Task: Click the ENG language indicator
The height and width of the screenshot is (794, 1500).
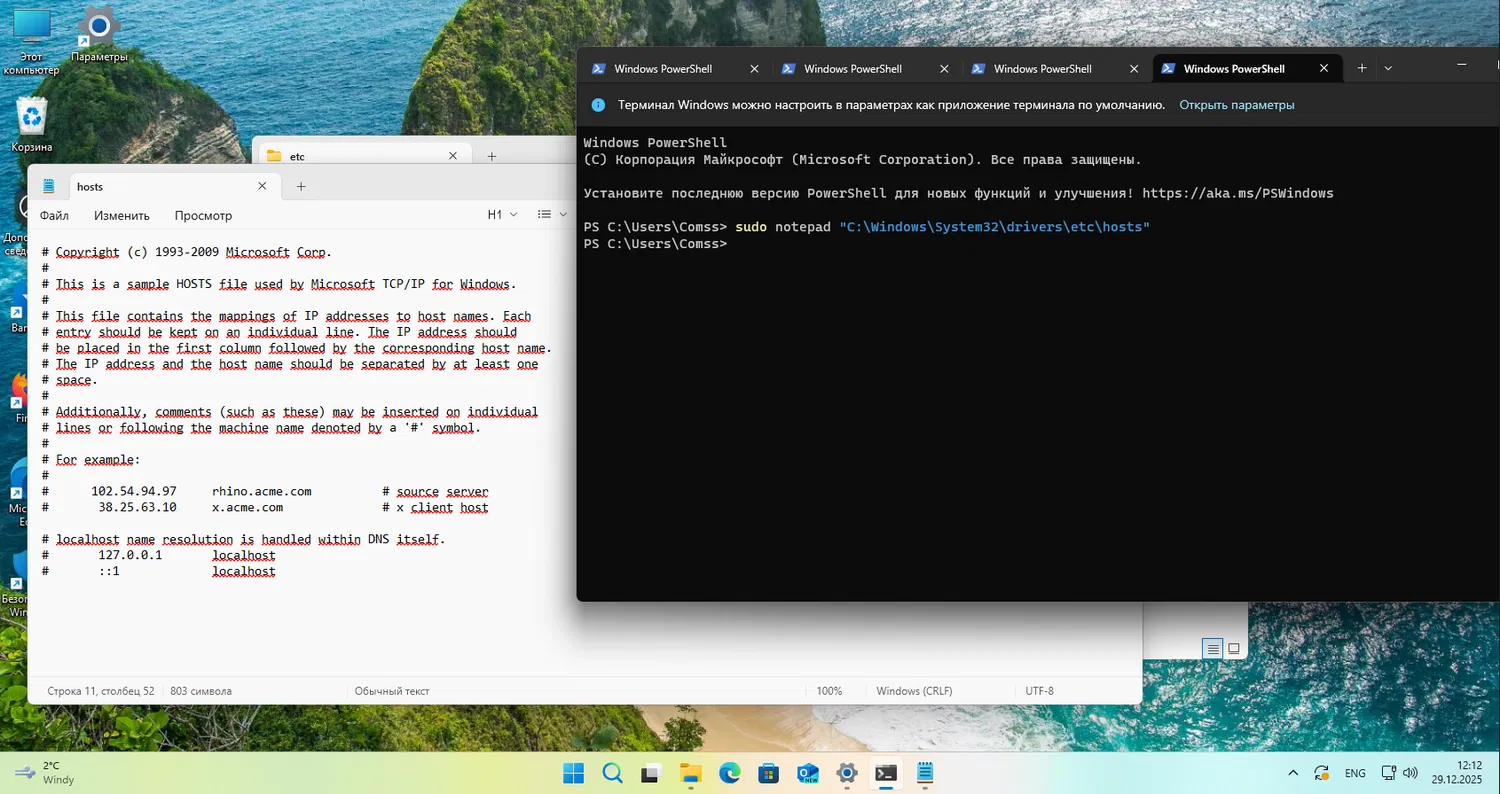Action: point(1355,773)
